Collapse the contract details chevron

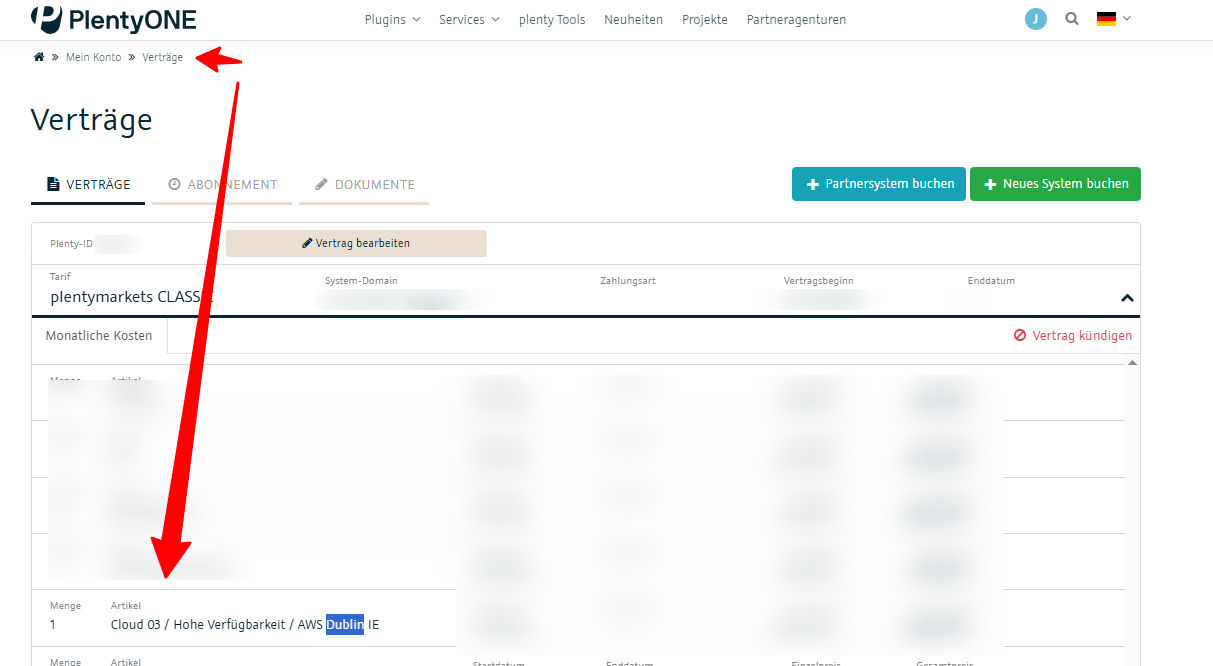pyautogui.click(x=1127, y=298)
